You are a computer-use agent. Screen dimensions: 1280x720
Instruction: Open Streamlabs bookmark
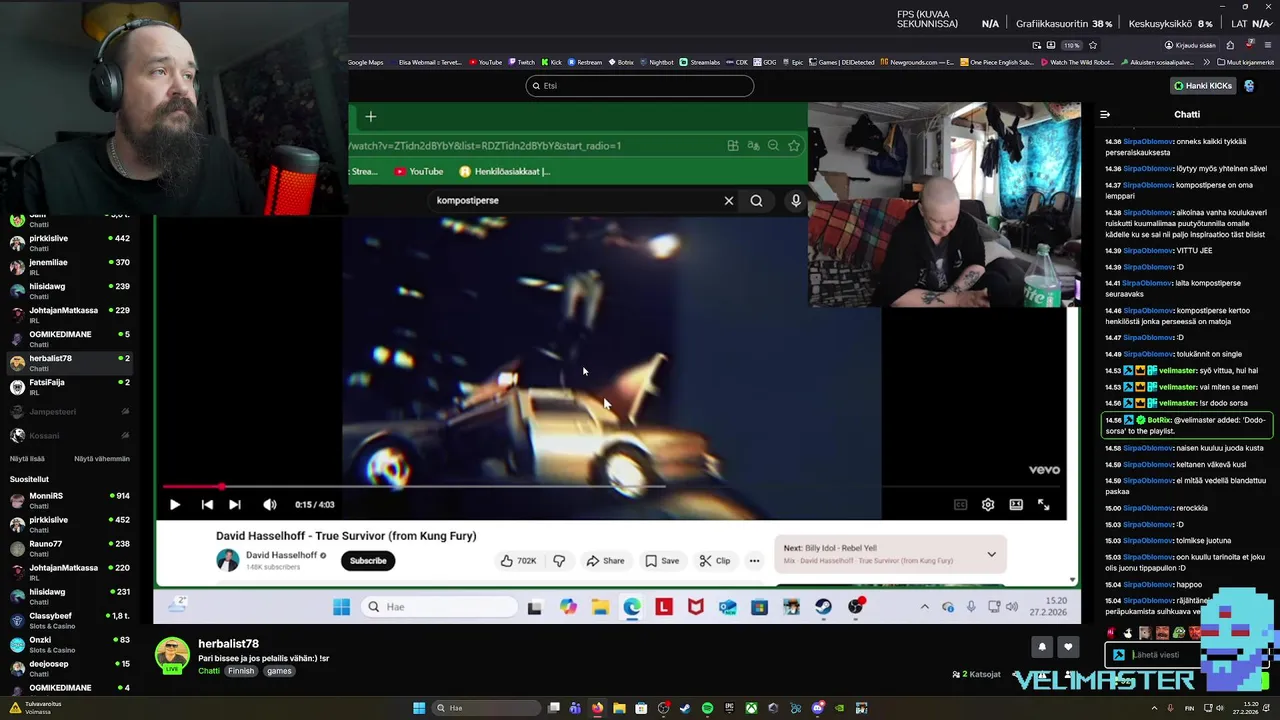pyautogui.click(x=700, y=62)
